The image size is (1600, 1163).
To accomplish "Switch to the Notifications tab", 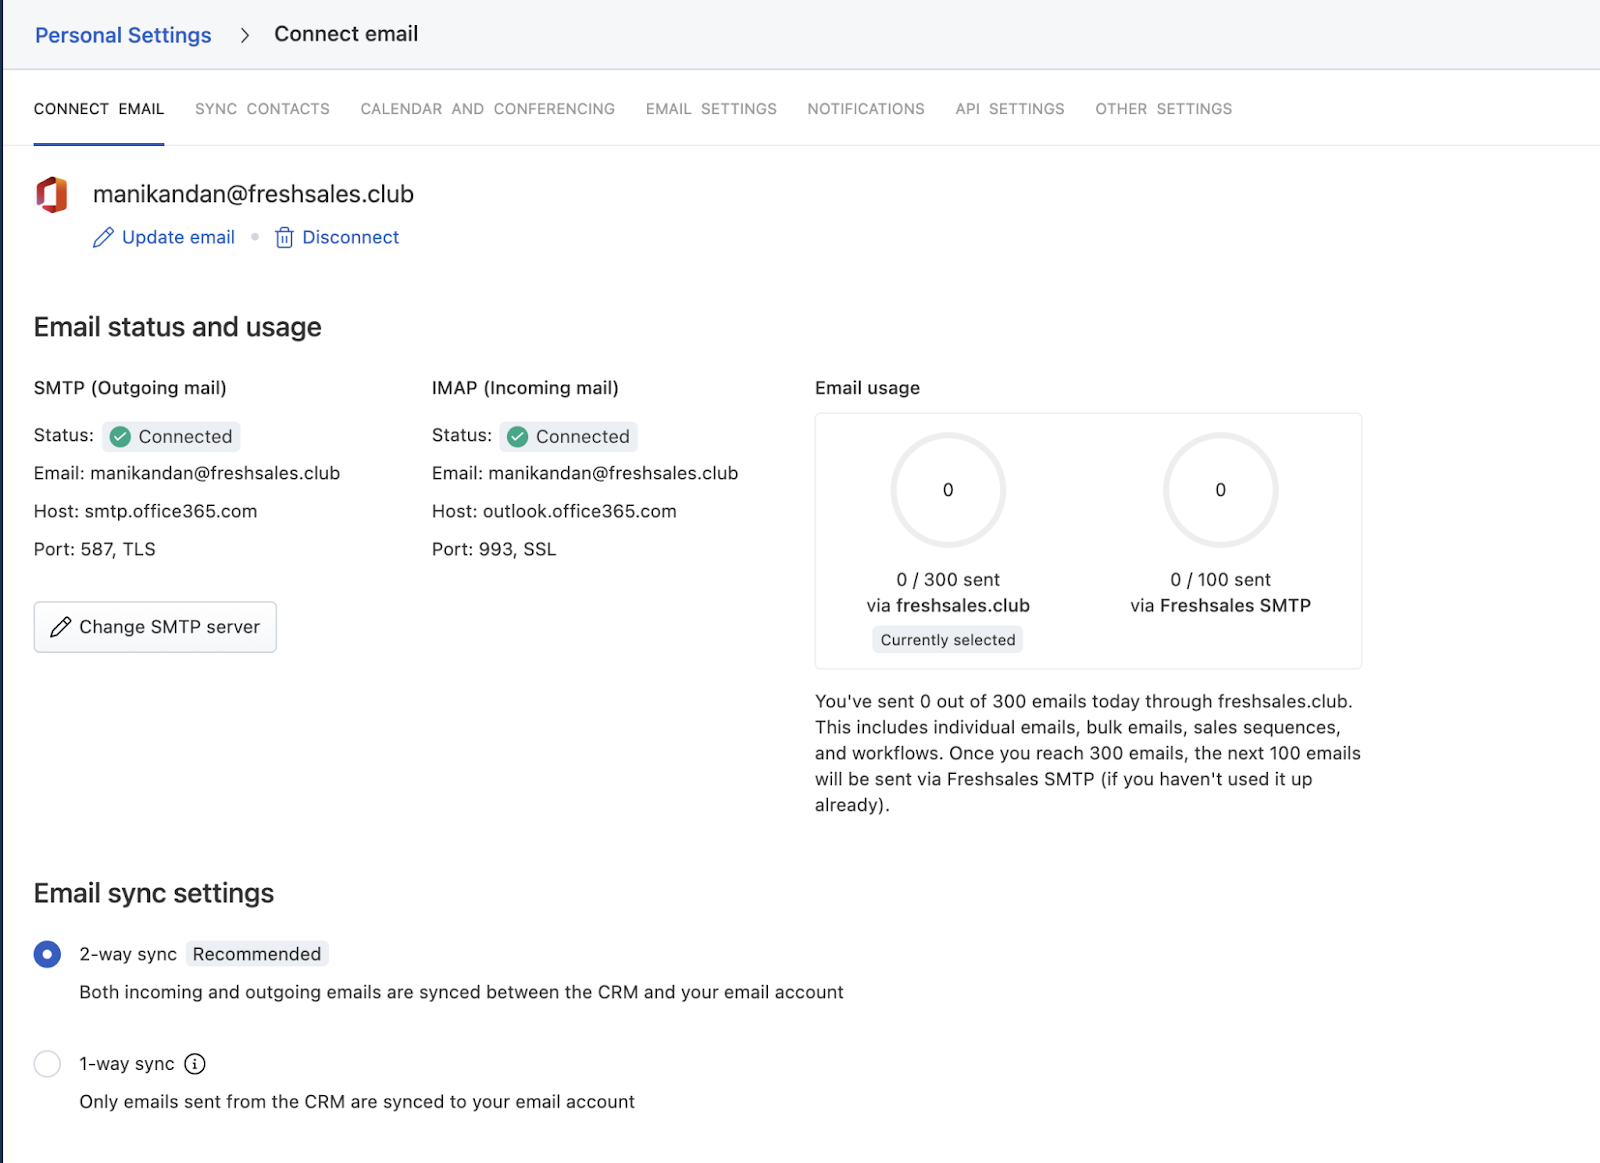I will [866, 109].
